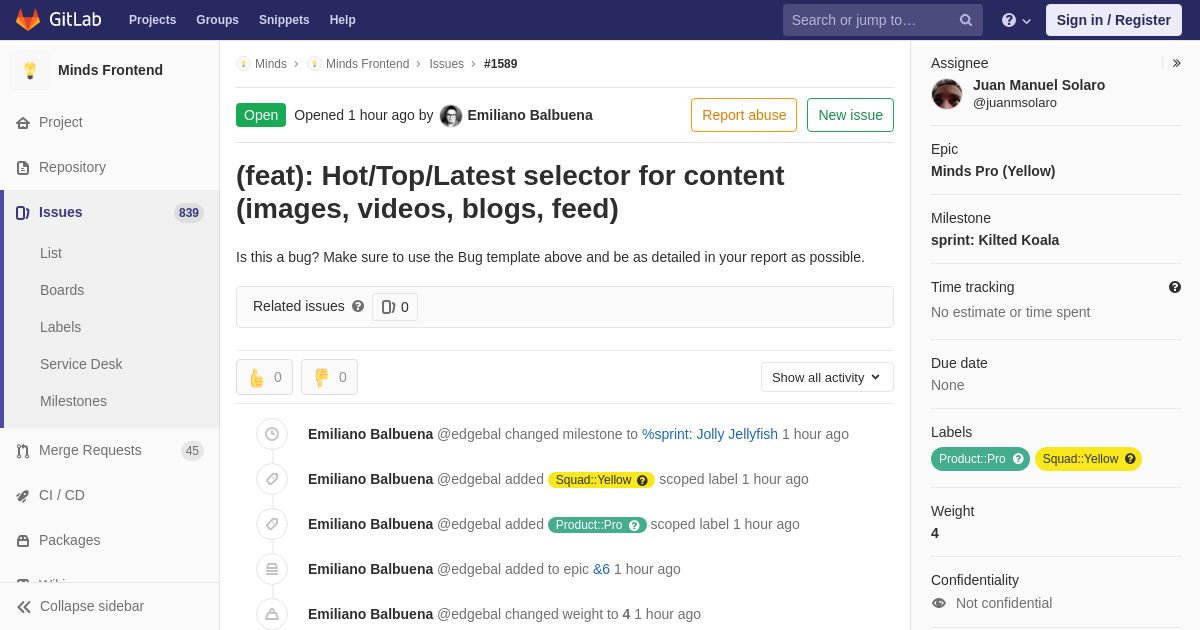
Task: Click the Issues breadcrumb link
Action: point(447,64)
